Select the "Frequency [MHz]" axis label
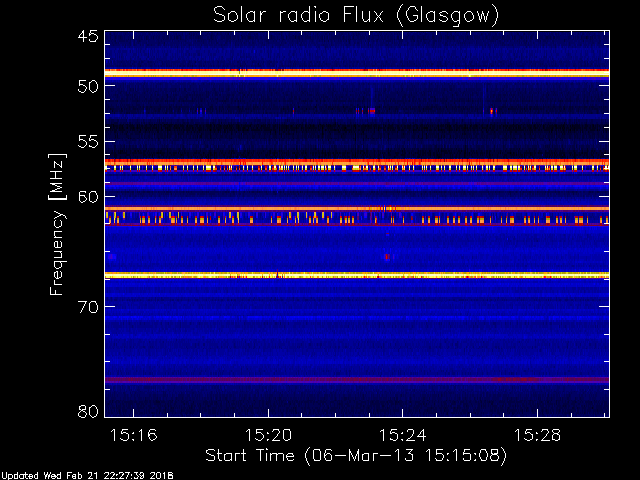The width and height of the screenshot is (640, 480). pos(57,224)
